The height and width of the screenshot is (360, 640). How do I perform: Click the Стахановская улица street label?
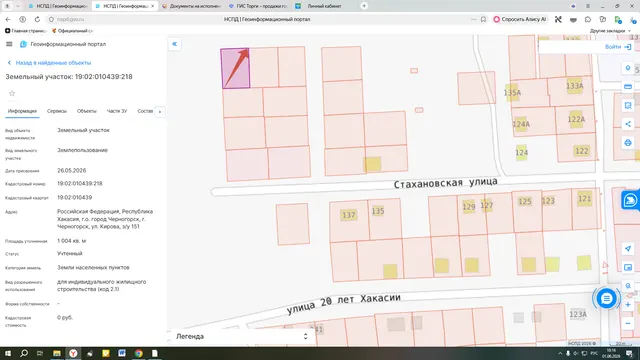coord(445,183)
